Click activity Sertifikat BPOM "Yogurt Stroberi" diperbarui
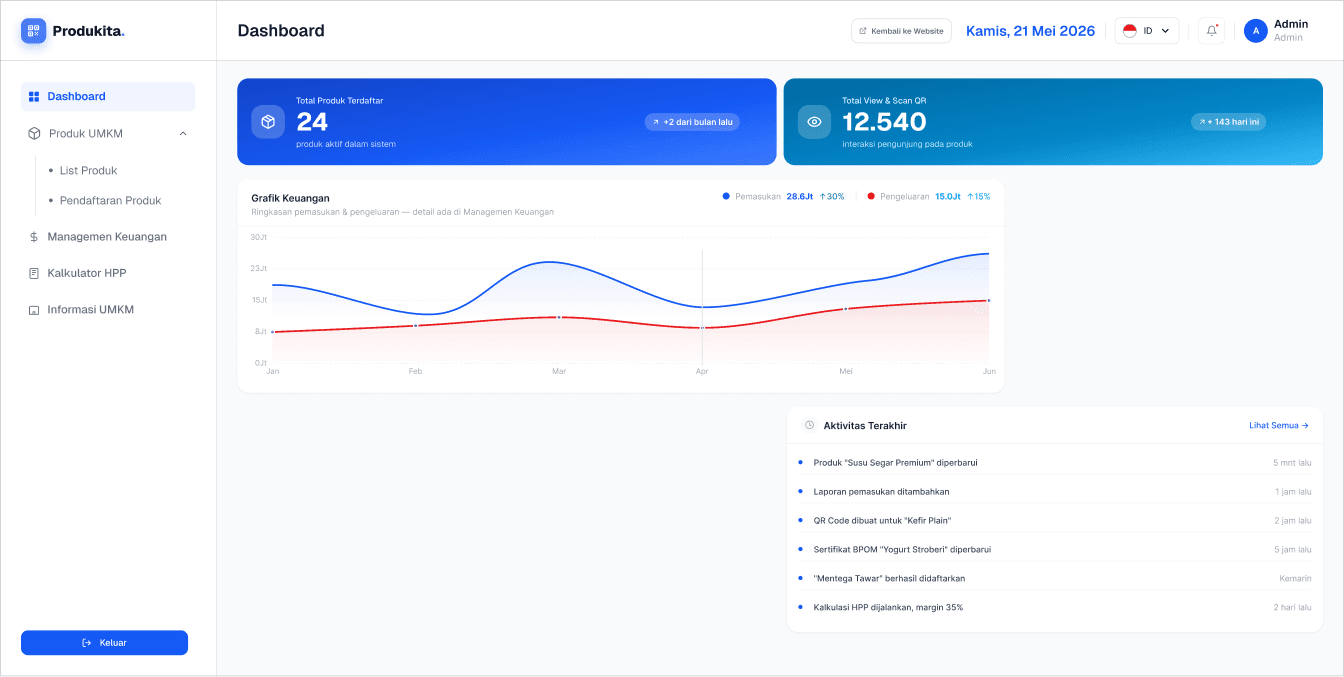Viewport: 1344px width, 677px height. (902, 550)
